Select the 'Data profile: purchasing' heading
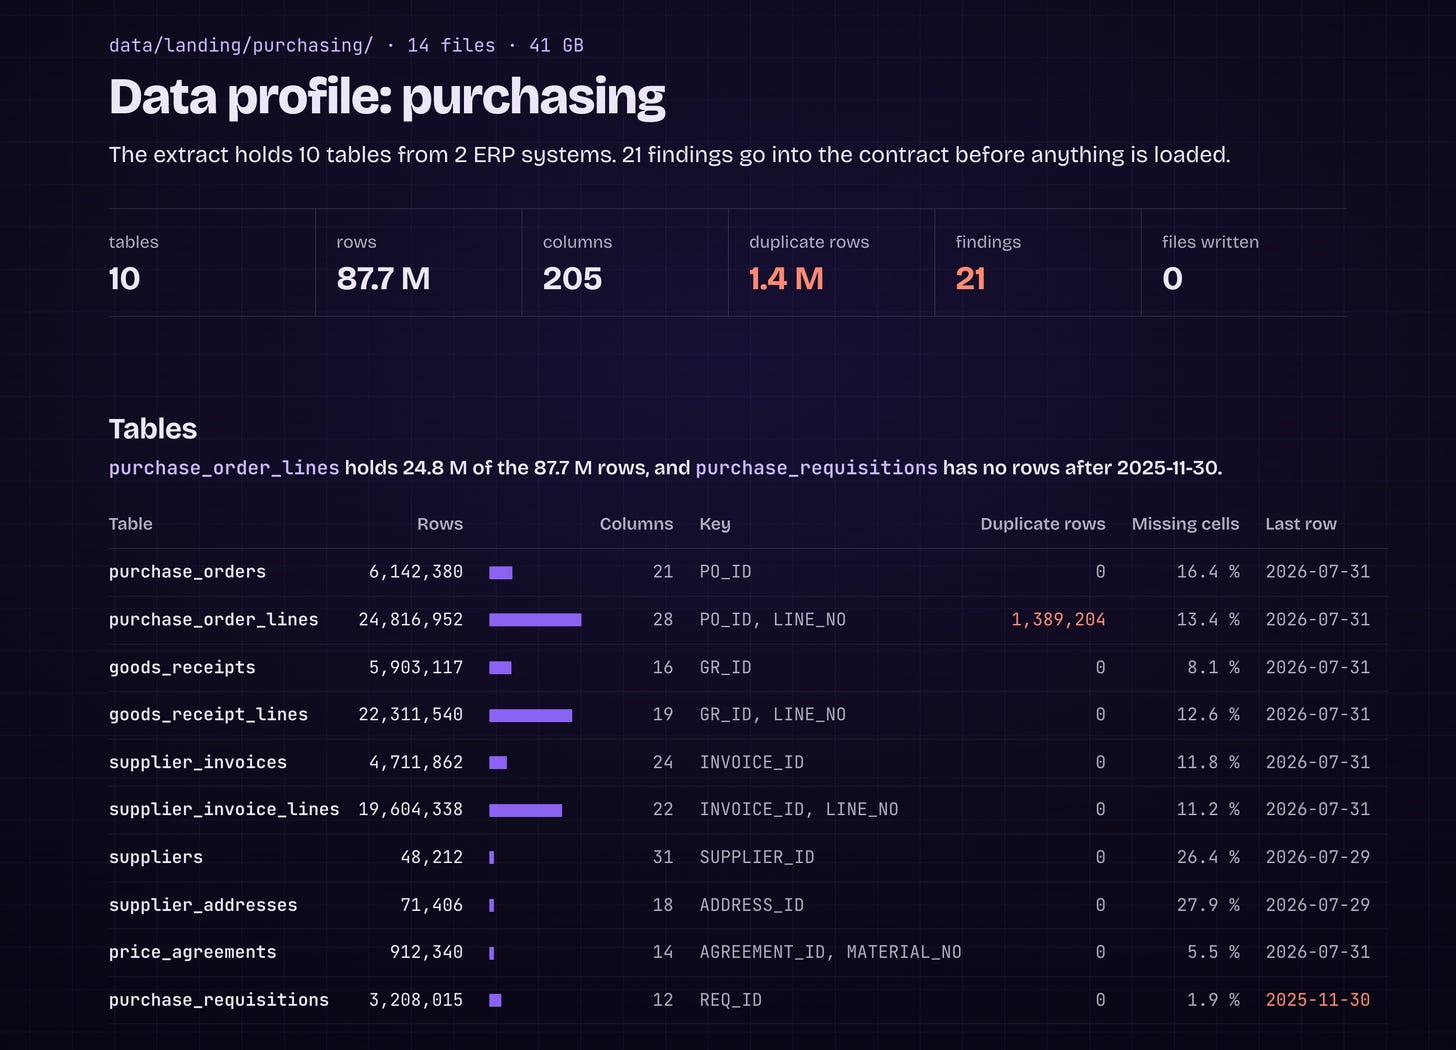Screen dimensions: 1456x1050 point(387,98)
